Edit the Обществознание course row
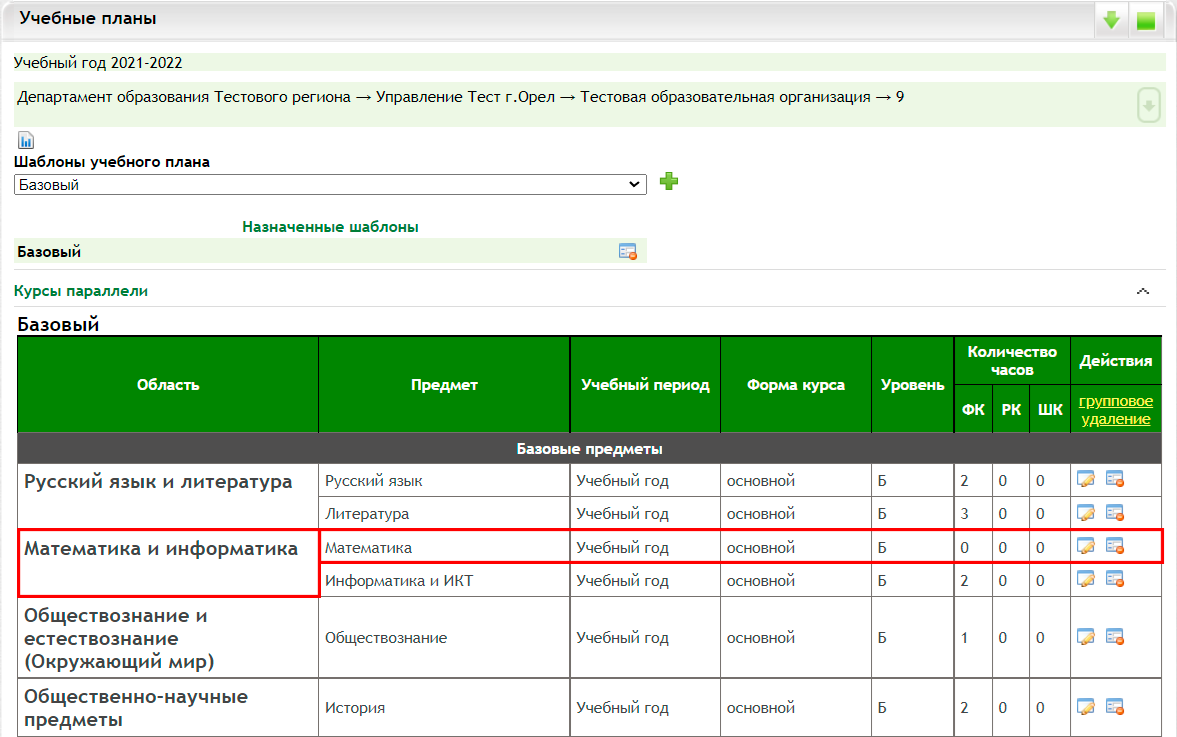1177x737 pixels. (x=1086, y=637)
